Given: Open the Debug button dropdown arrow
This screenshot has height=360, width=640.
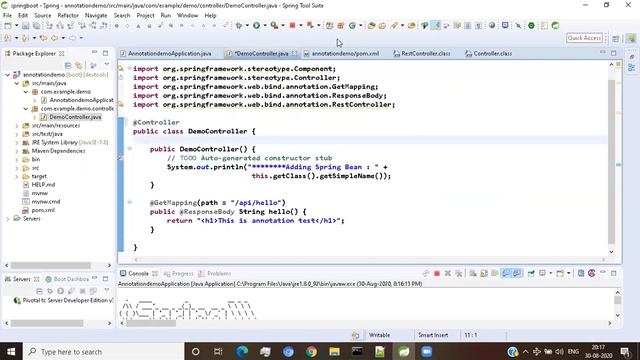Looking at the screenshot, I should pyautogui.click(x=247, y=25).
